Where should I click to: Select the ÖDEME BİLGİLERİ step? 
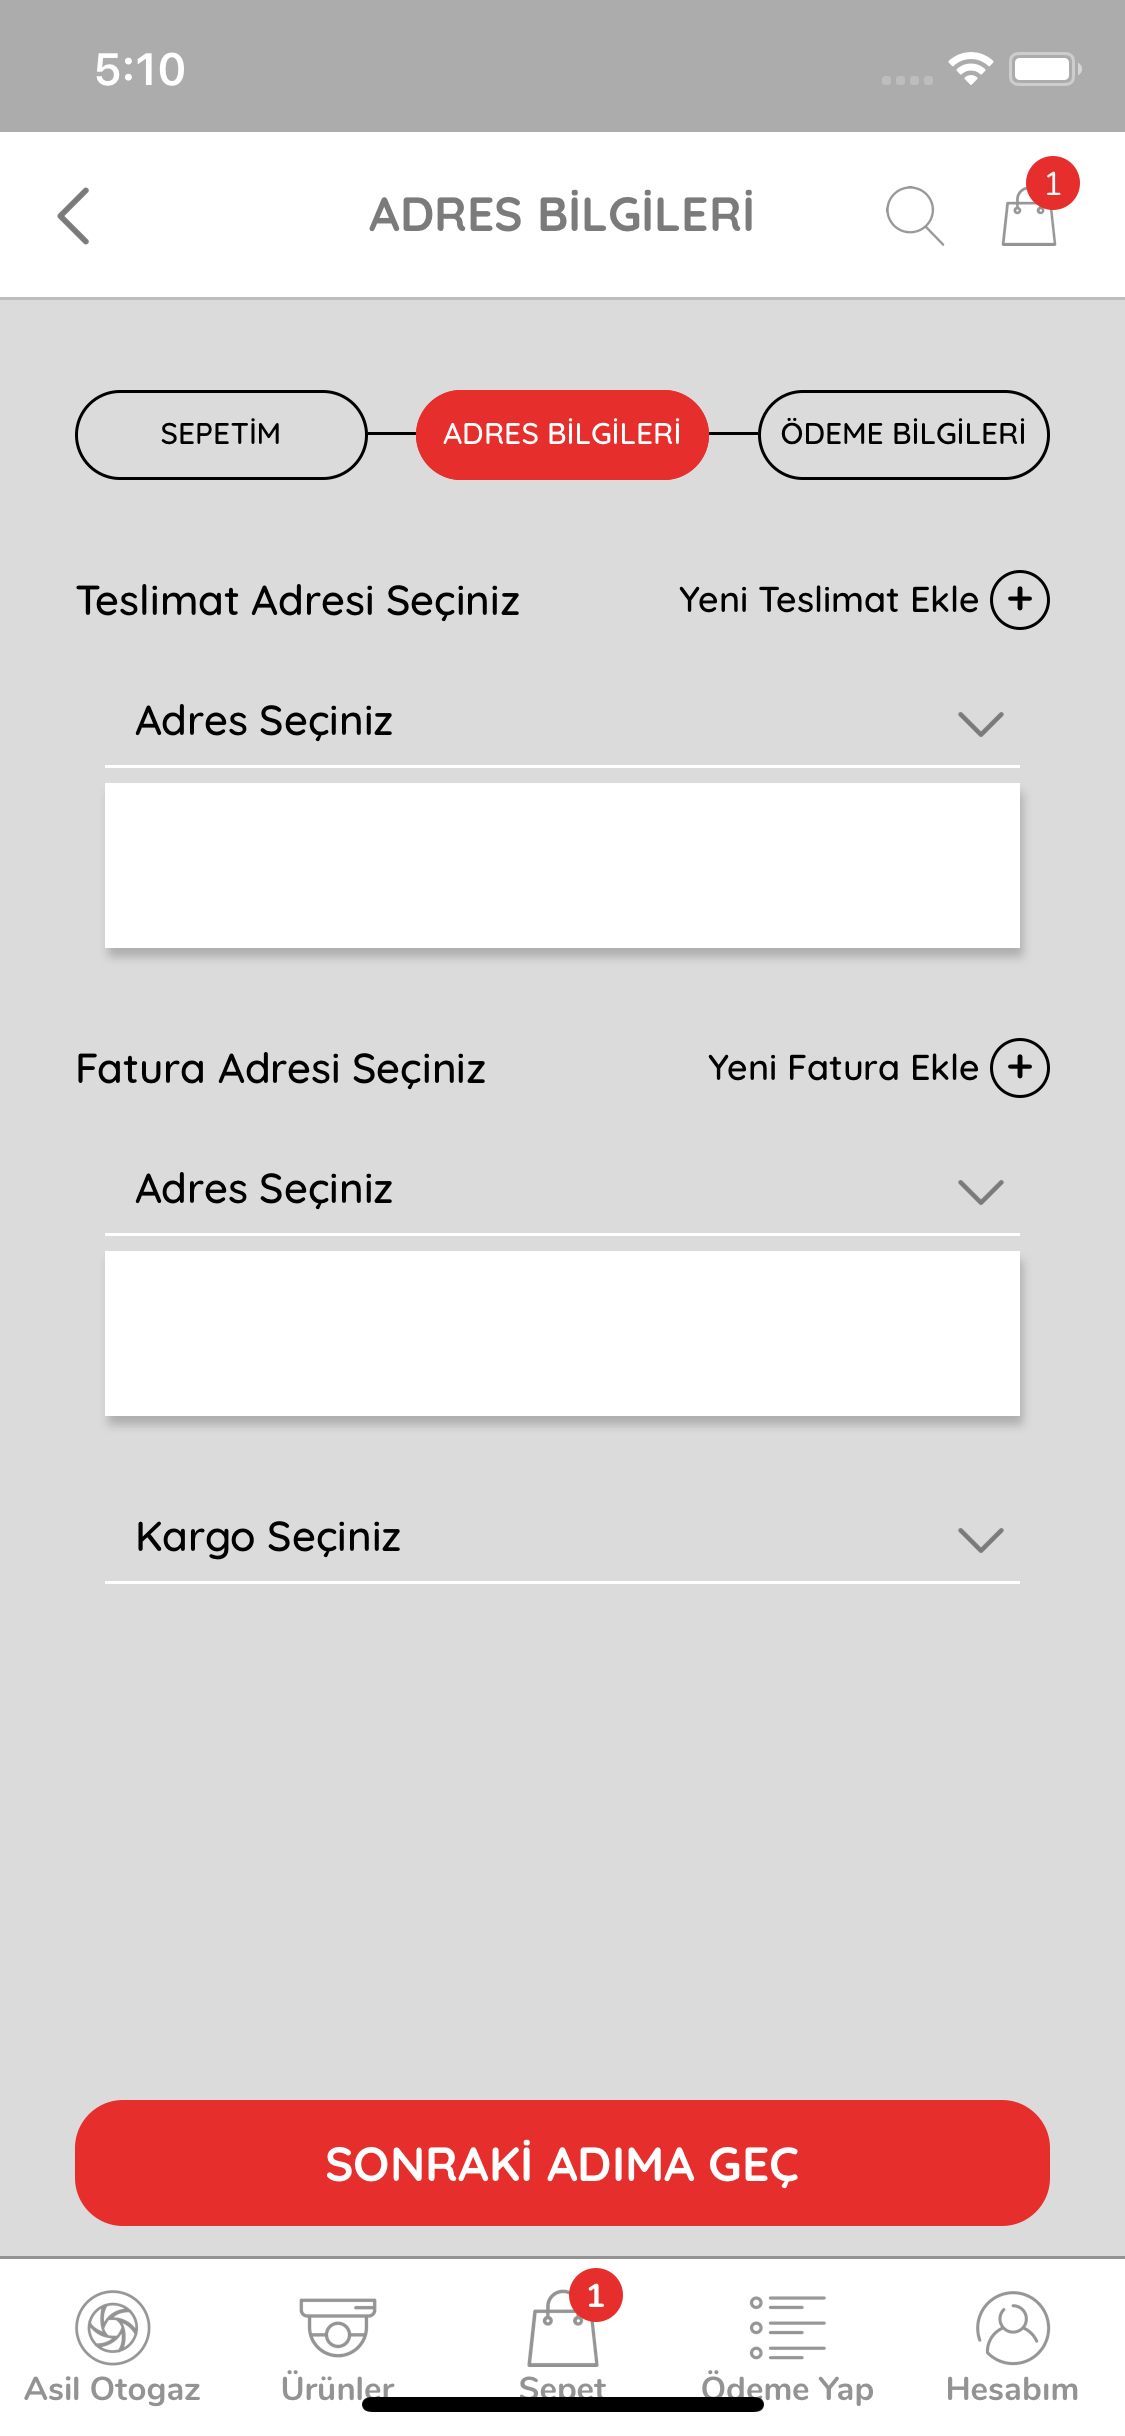coord(904,435)
